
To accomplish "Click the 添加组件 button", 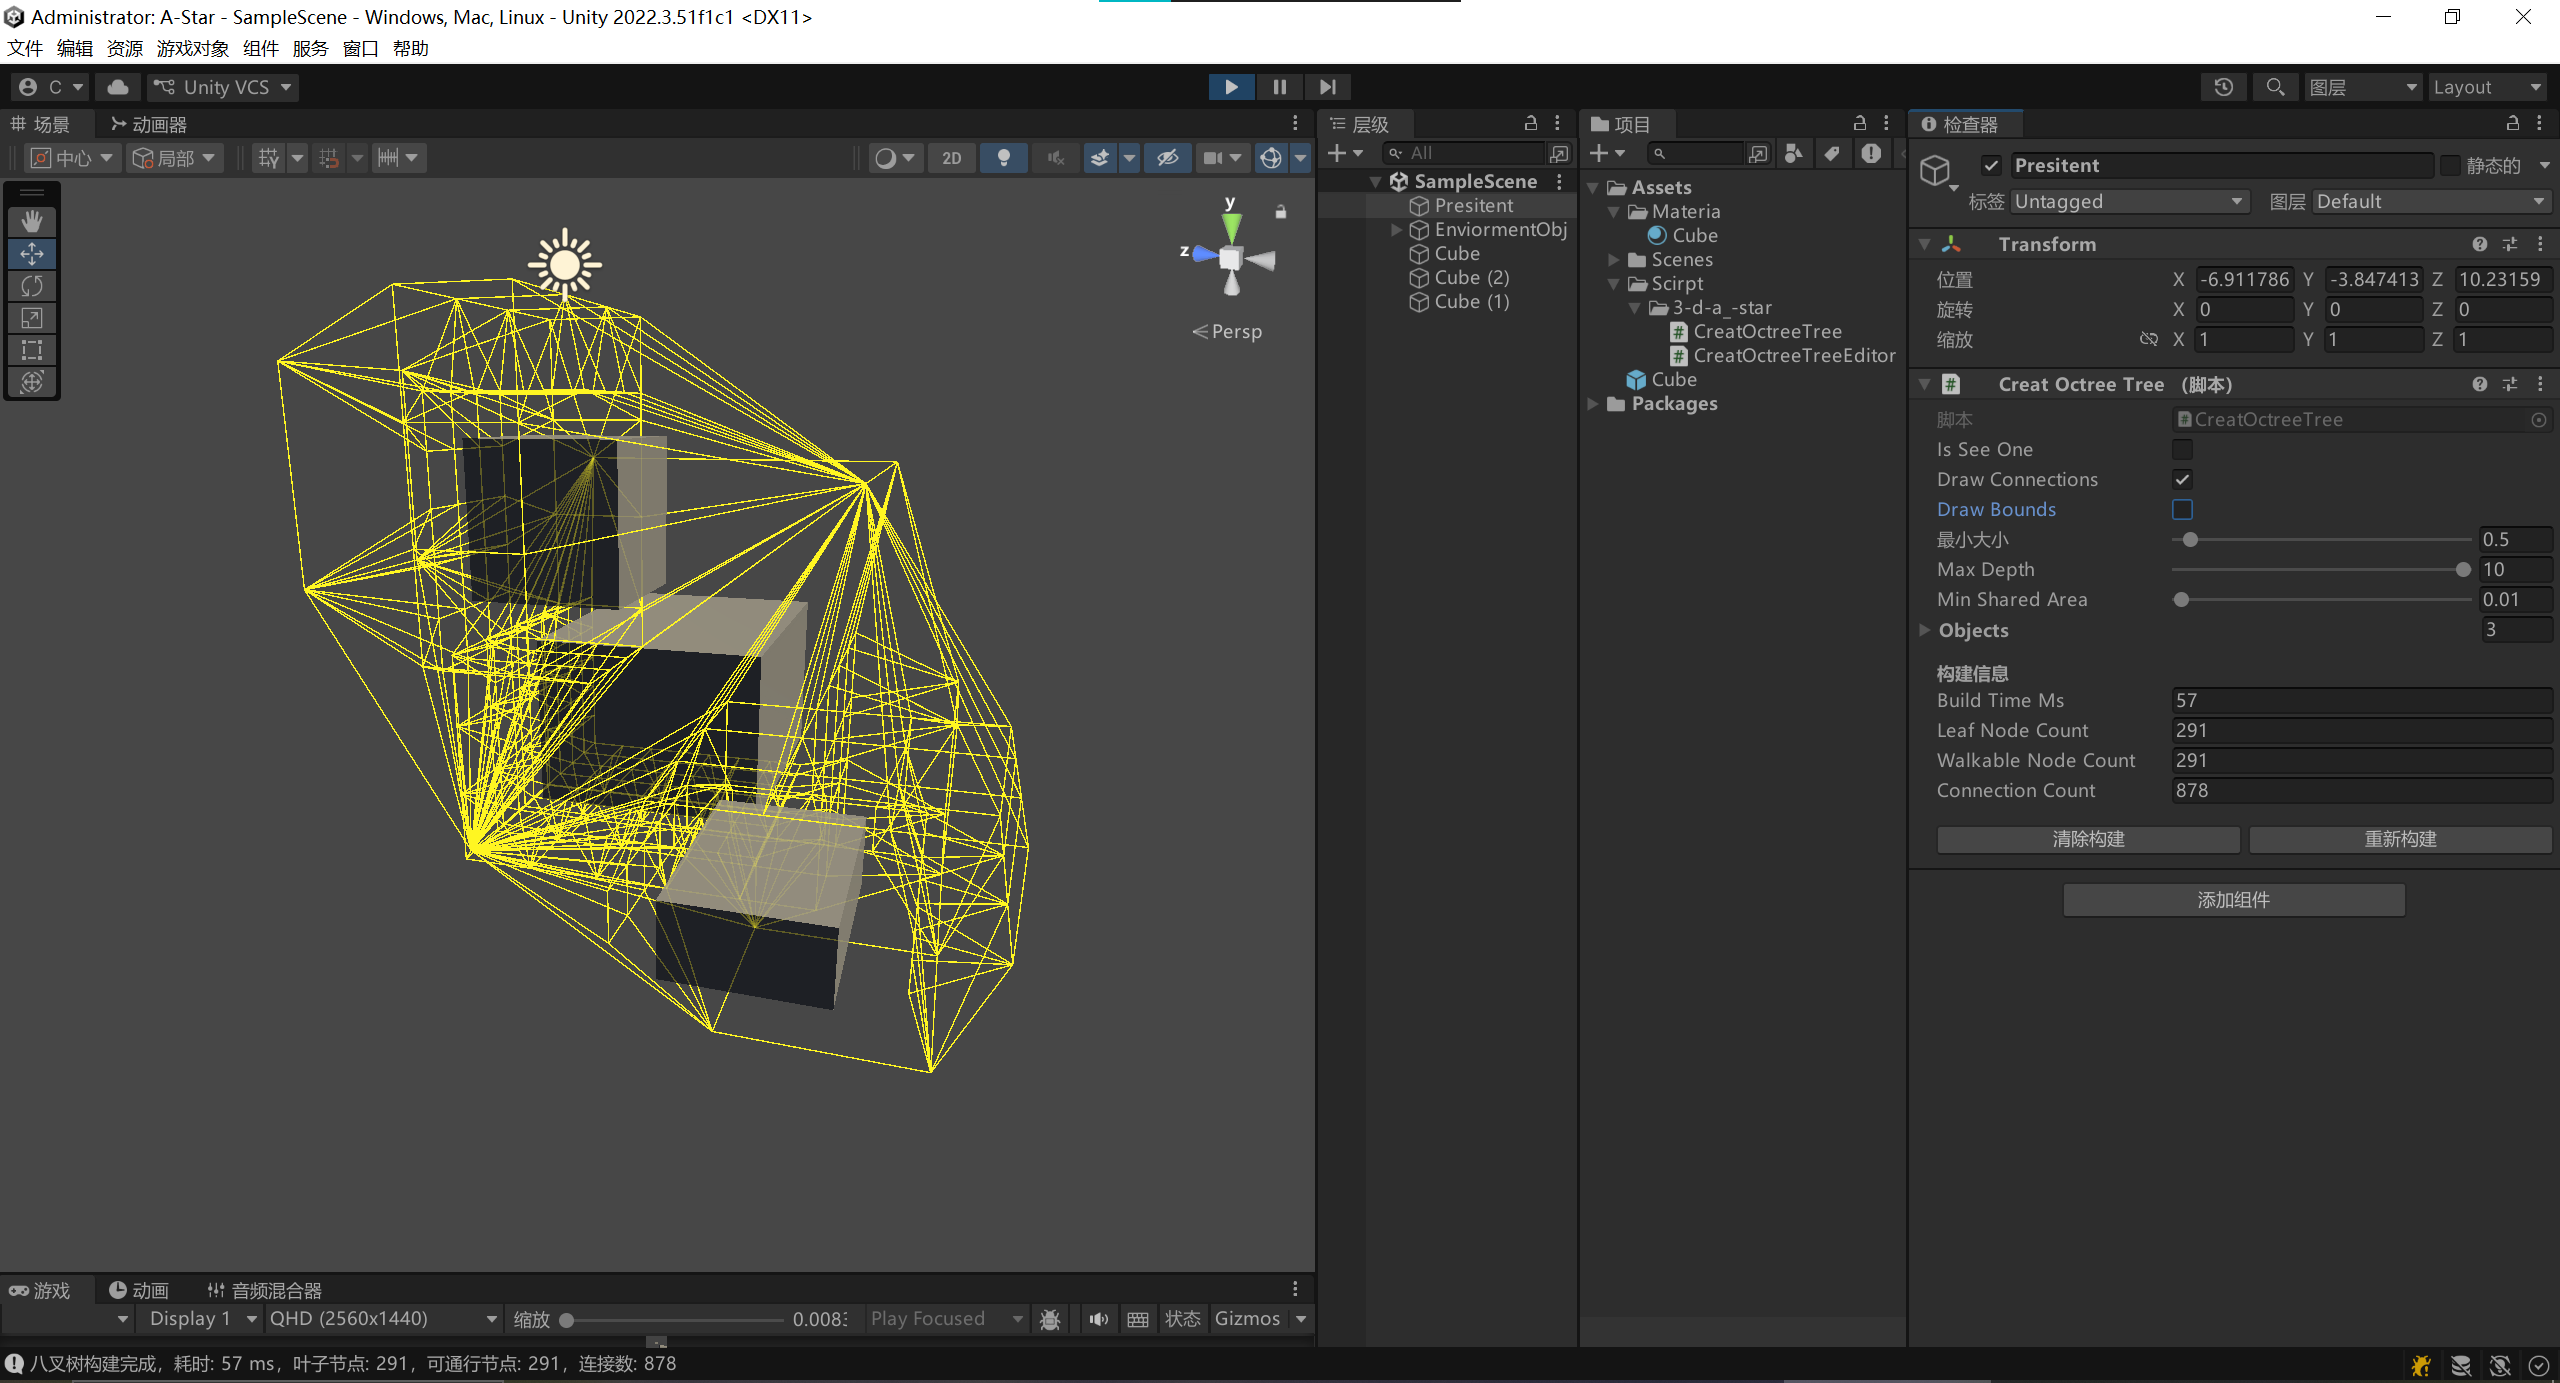I will tap(2233, 900).
